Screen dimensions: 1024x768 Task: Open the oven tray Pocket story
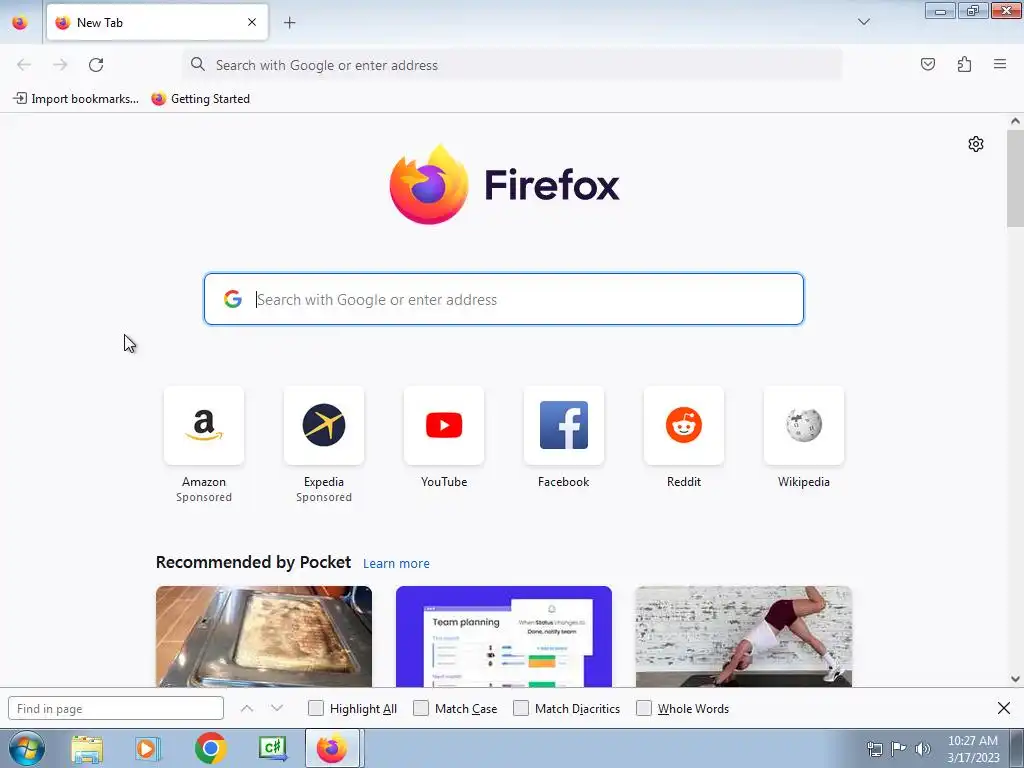pyautogui.click(x=264, y=637)
